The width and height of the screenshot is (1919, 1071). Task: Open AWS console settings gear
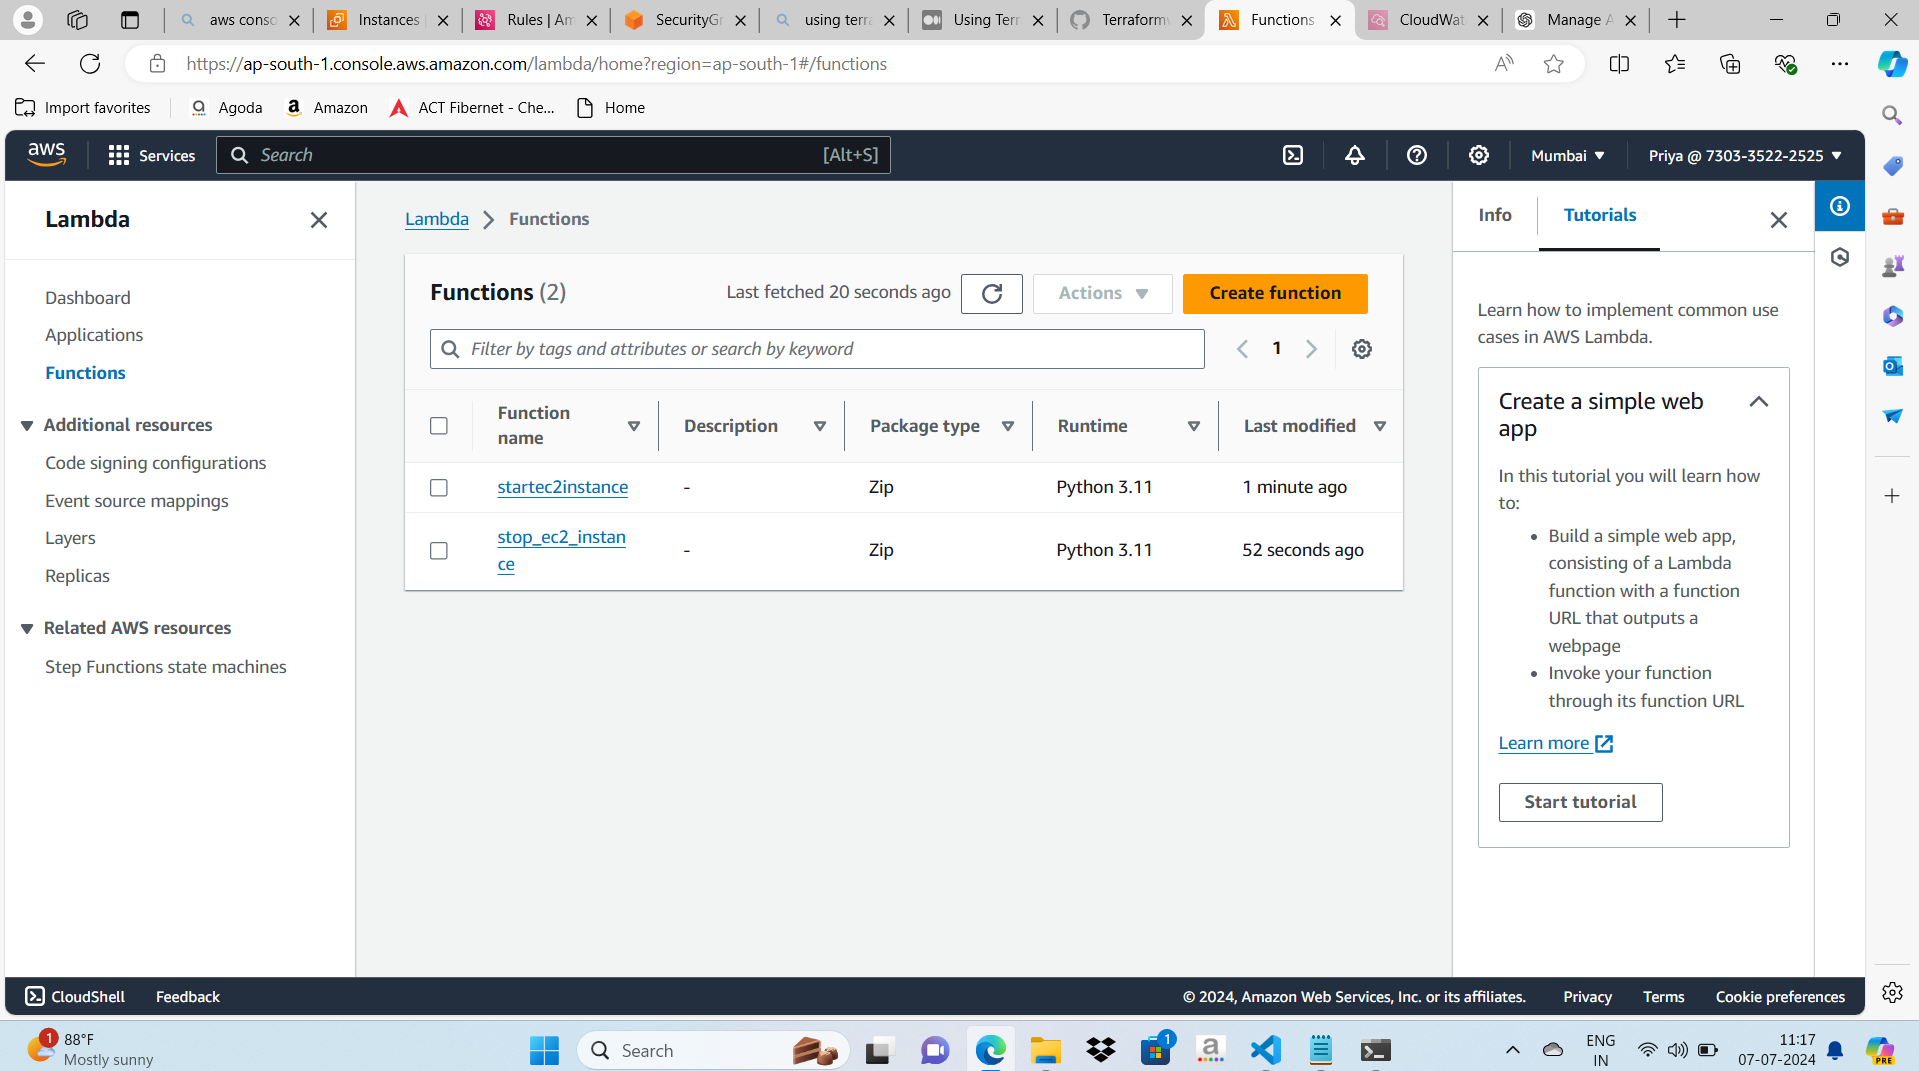point(1479,155)
